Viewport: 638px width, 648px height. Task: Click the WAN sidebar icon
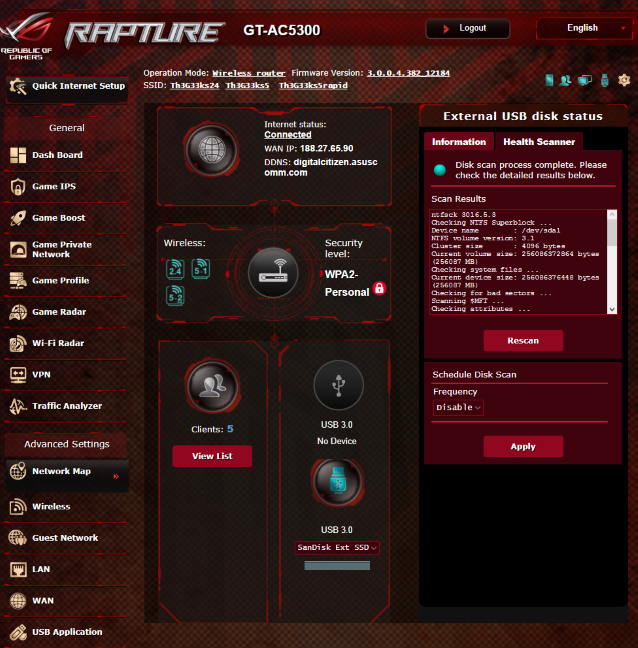pos(18,601)
